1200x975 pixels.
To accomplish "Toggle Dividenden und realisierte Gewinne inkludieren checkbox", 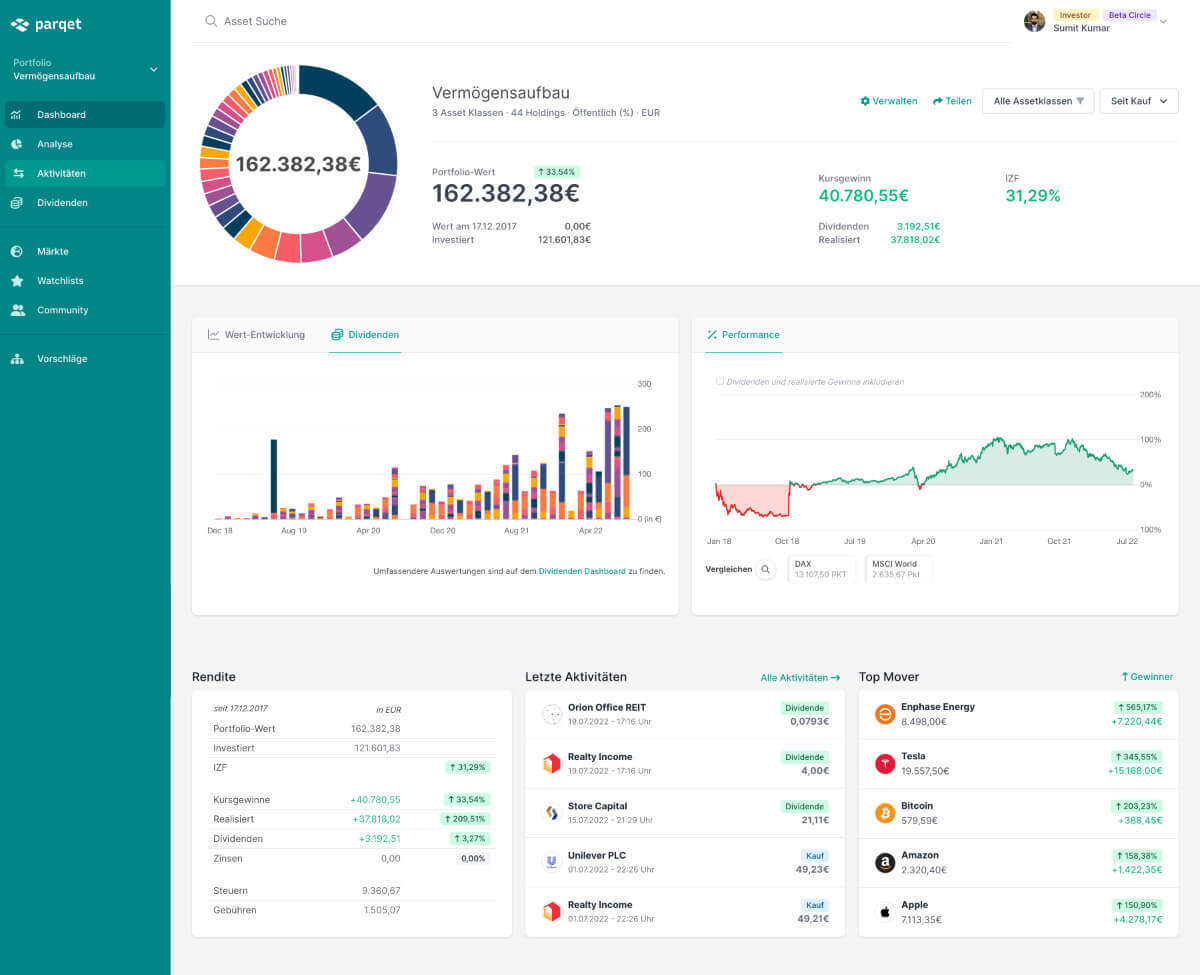I will pos(720,381).
